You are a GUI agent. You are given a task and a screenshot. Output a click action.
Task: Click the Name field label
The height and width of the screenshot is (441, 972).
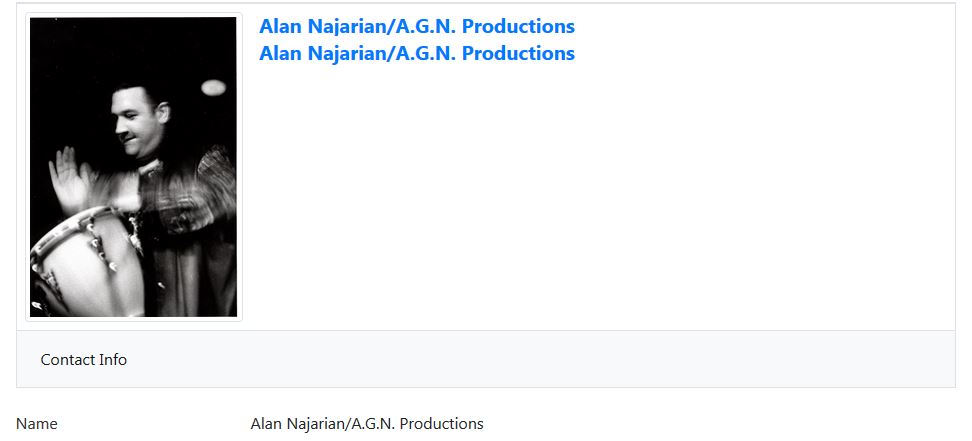pos(37,424)
